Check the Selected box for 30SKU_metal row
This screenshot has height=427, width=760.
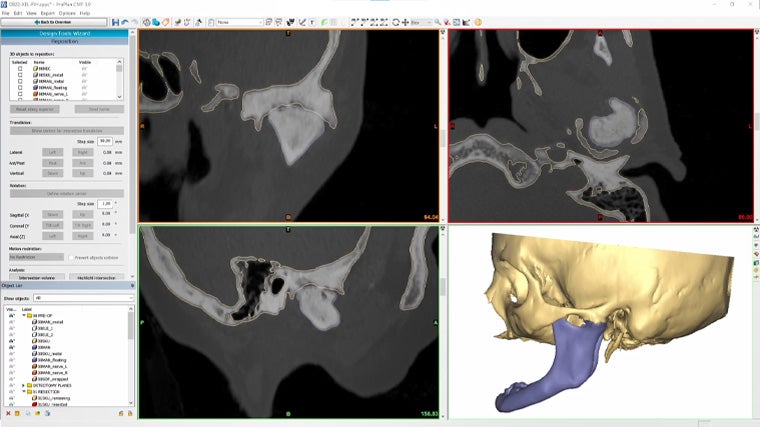coord(20,75)
